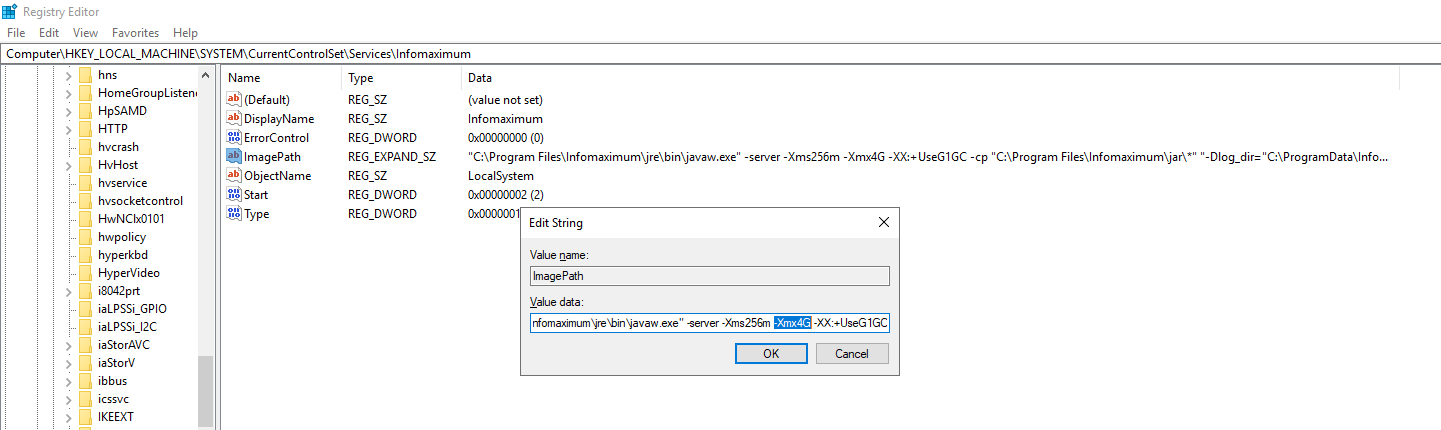Click the HomeGroupListener folder icon
Viewport: 1441px width, 430px height.
[86, 93]
